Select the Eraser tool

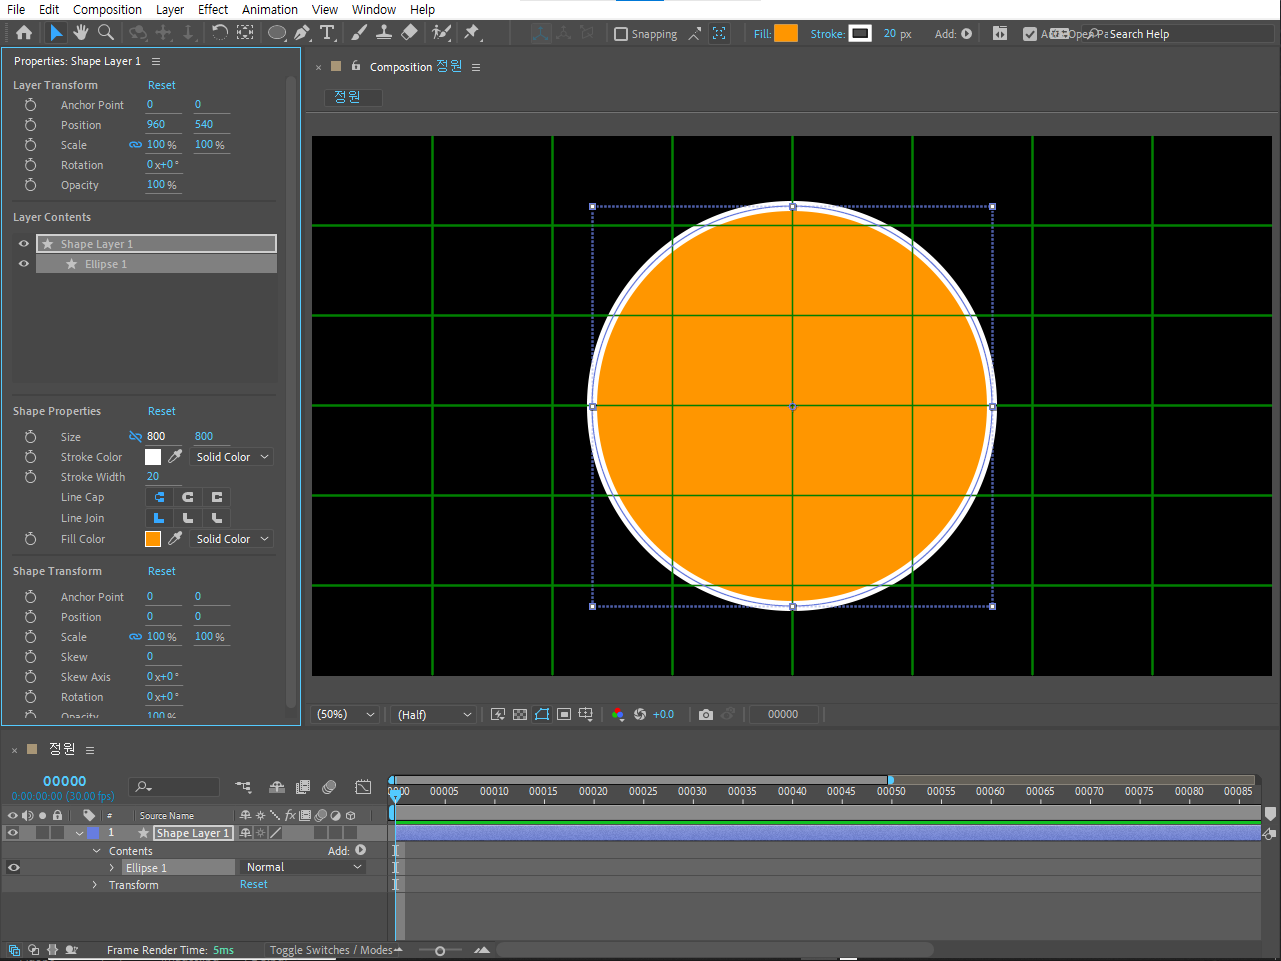[409, 33]
